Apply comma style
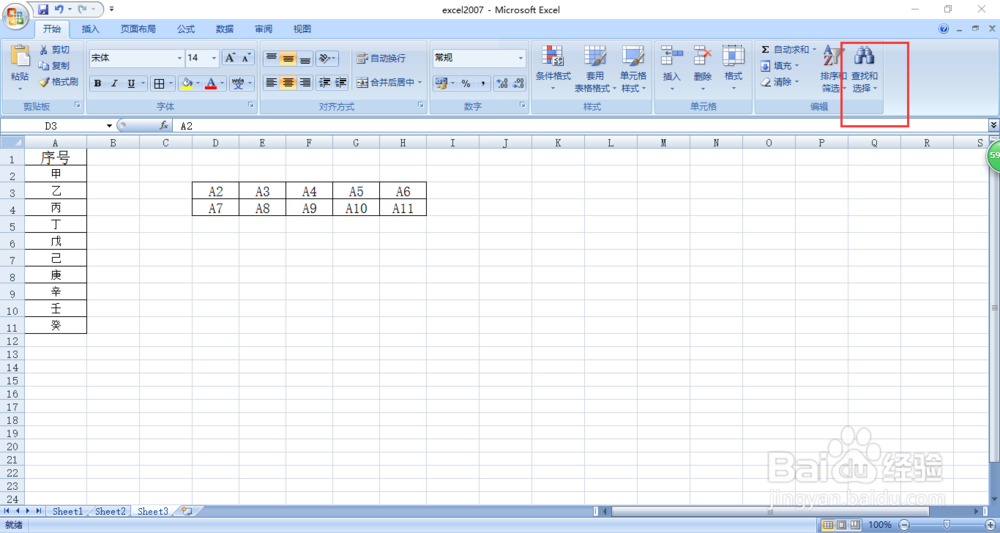The width and height of the screenshot is (1000, 533). [x=483, y=84]
